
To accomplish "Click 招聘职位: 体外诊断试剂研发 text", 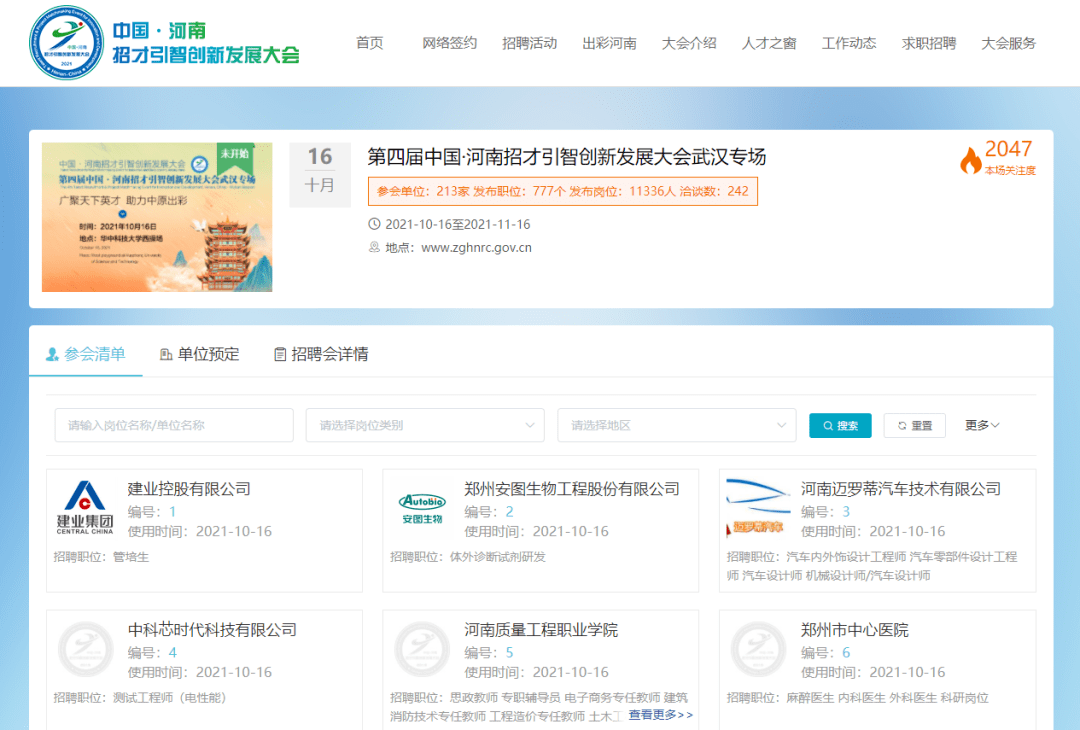I will coord(468,556).
